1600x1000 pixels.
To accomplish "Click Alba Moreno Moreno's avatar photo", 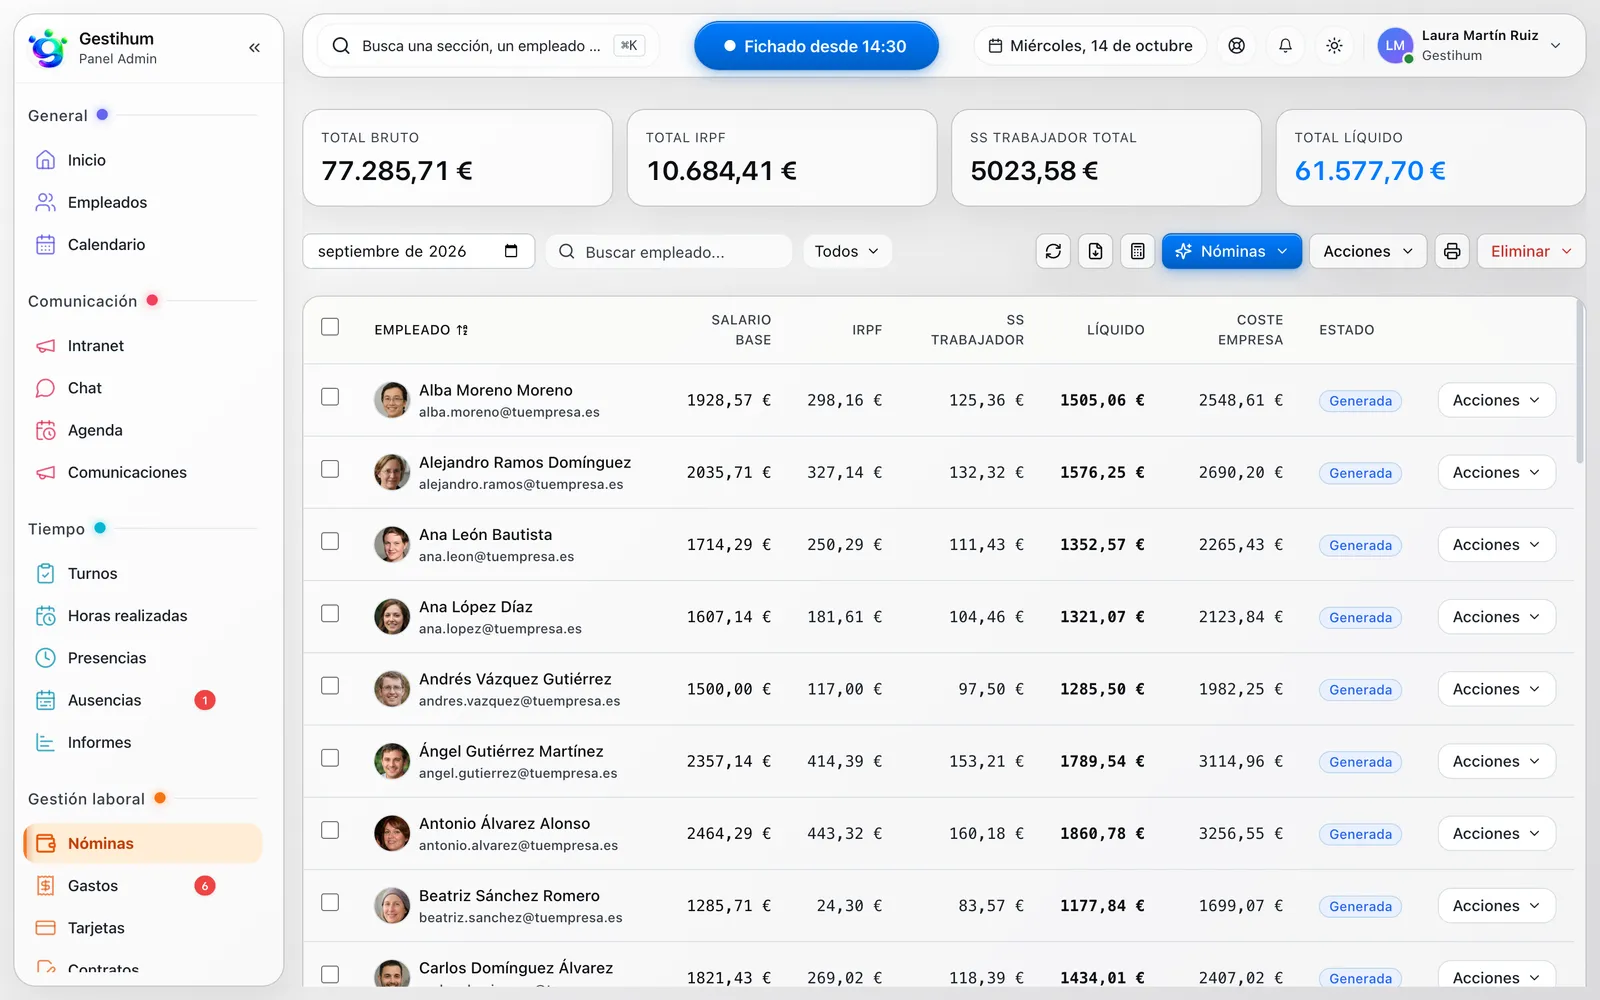I will point(392,400).
